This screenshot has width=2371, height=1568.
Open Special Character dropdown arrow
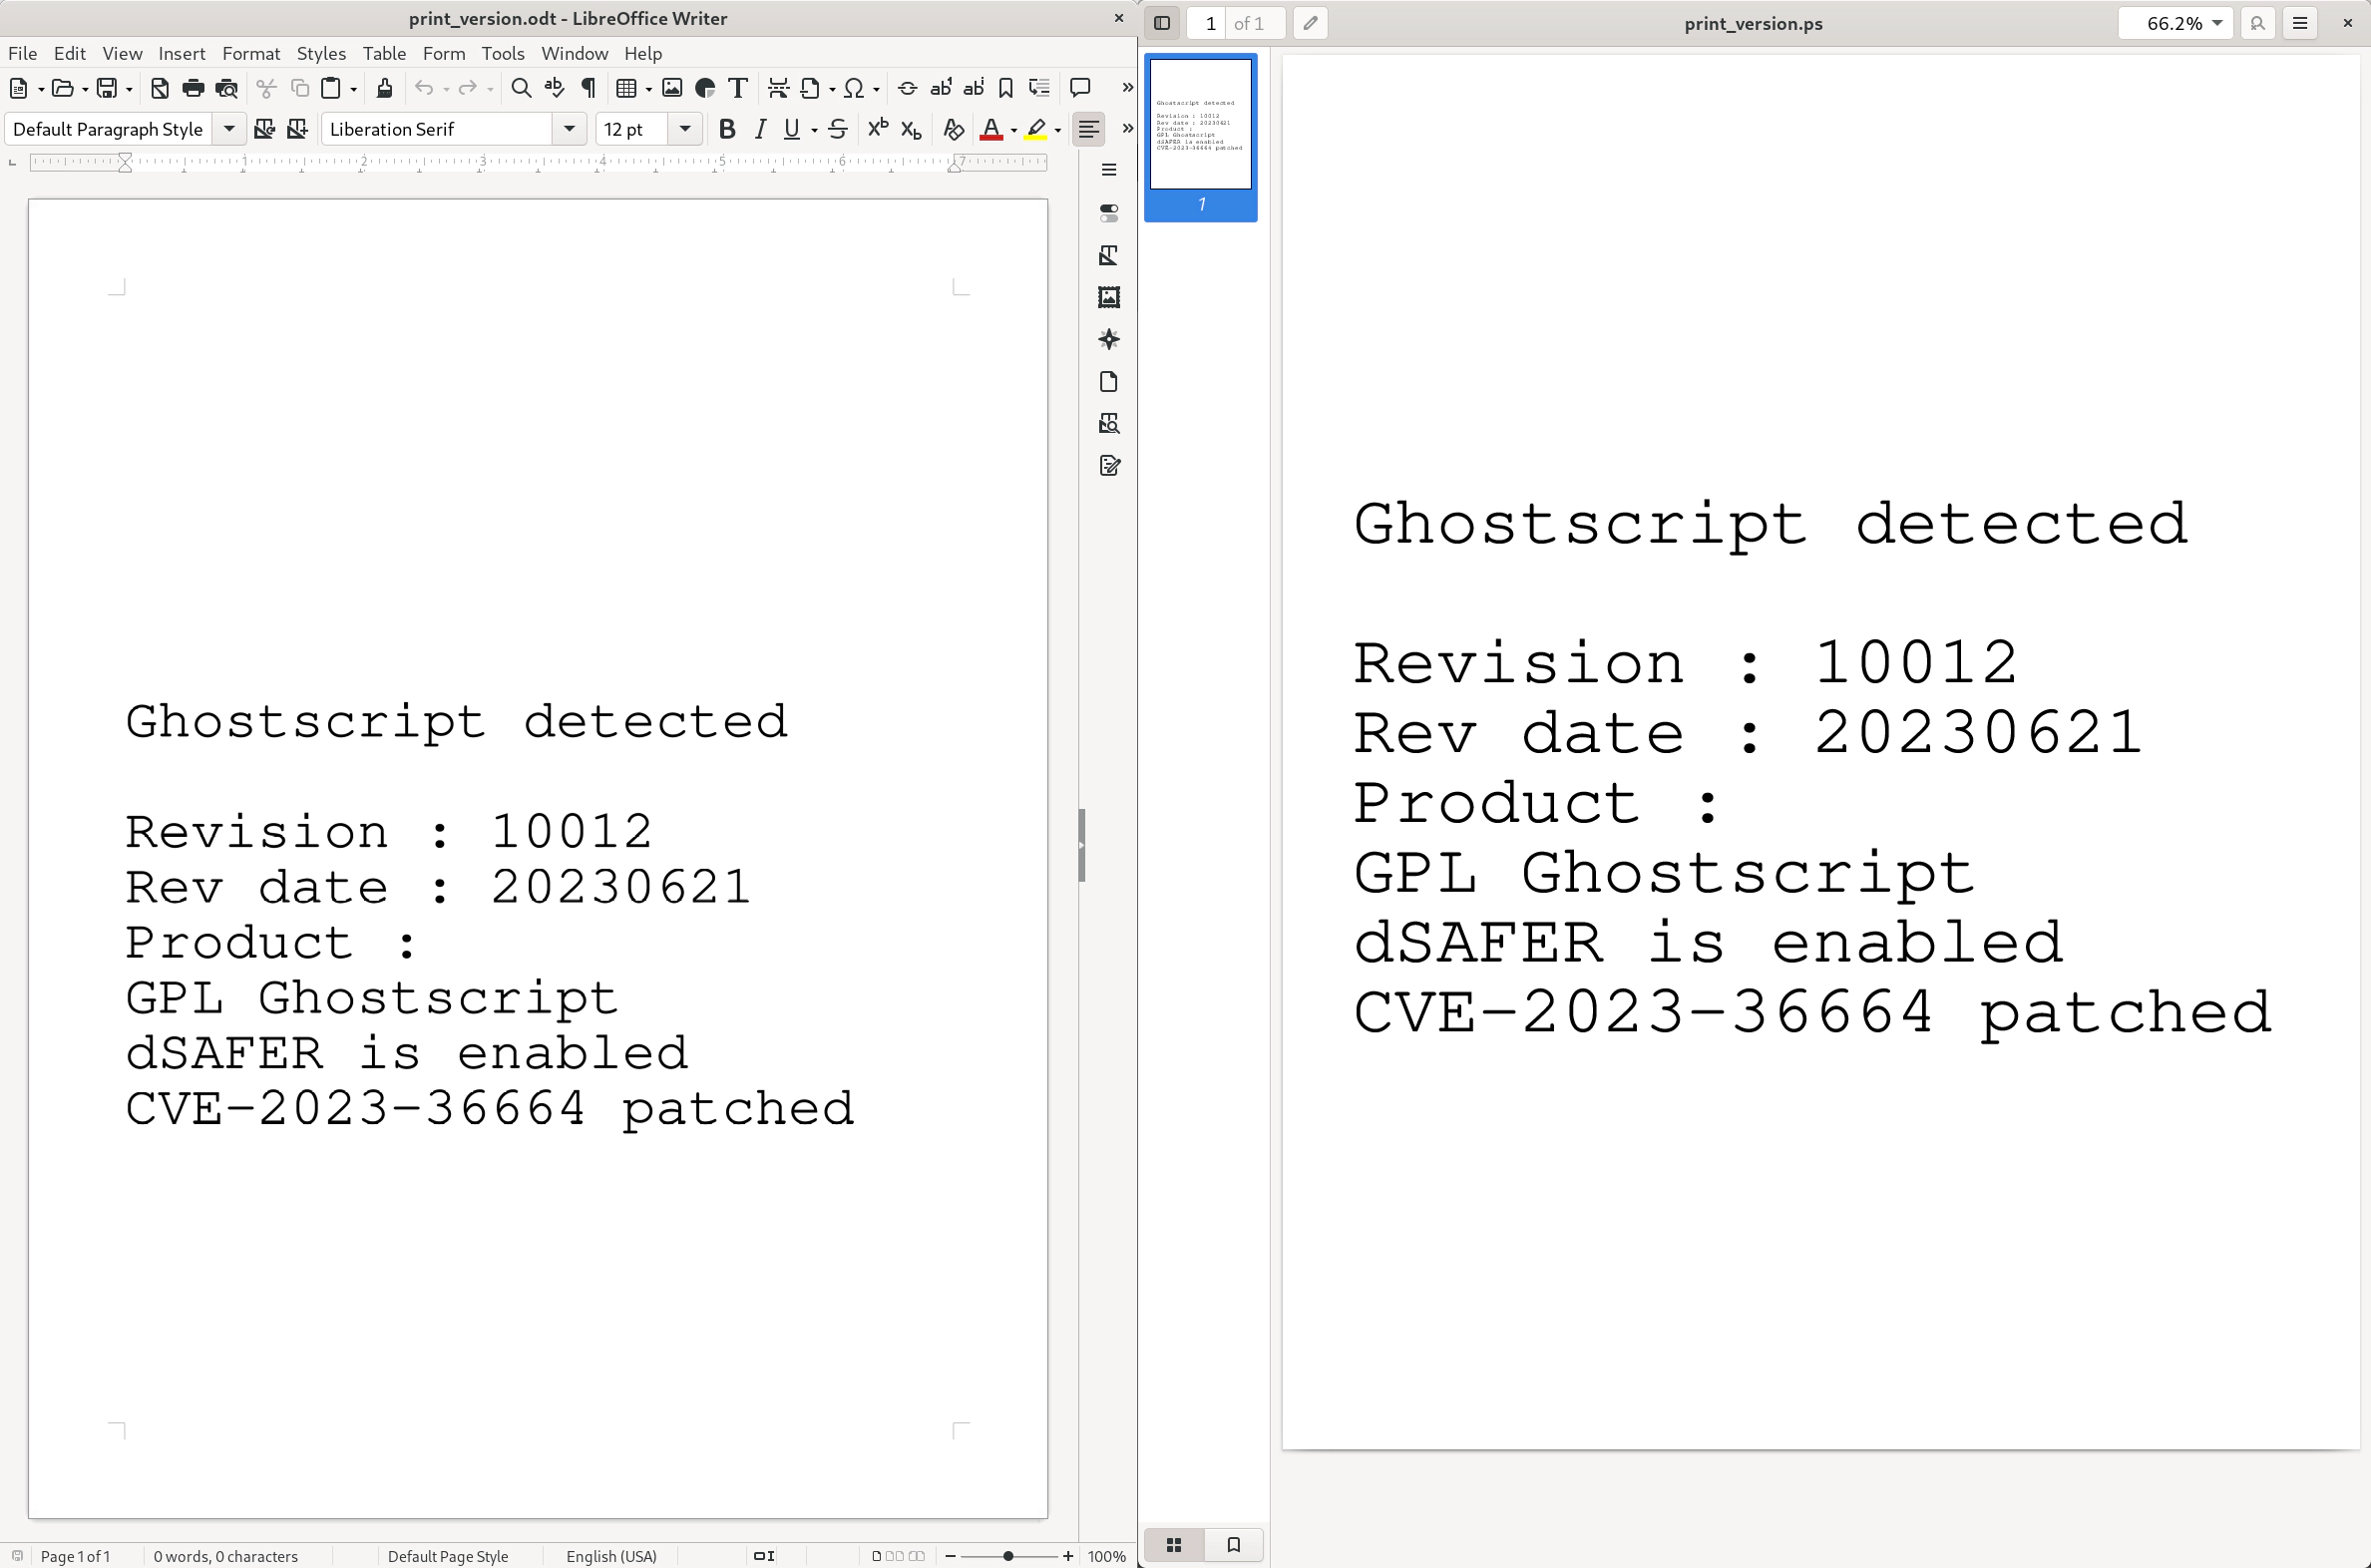click(877, 89)
